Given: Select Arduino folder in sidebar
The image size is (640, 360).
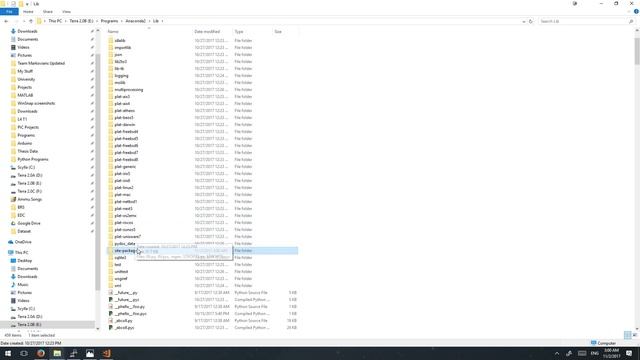Looking at the screenshot, I should tap(24, 143).
